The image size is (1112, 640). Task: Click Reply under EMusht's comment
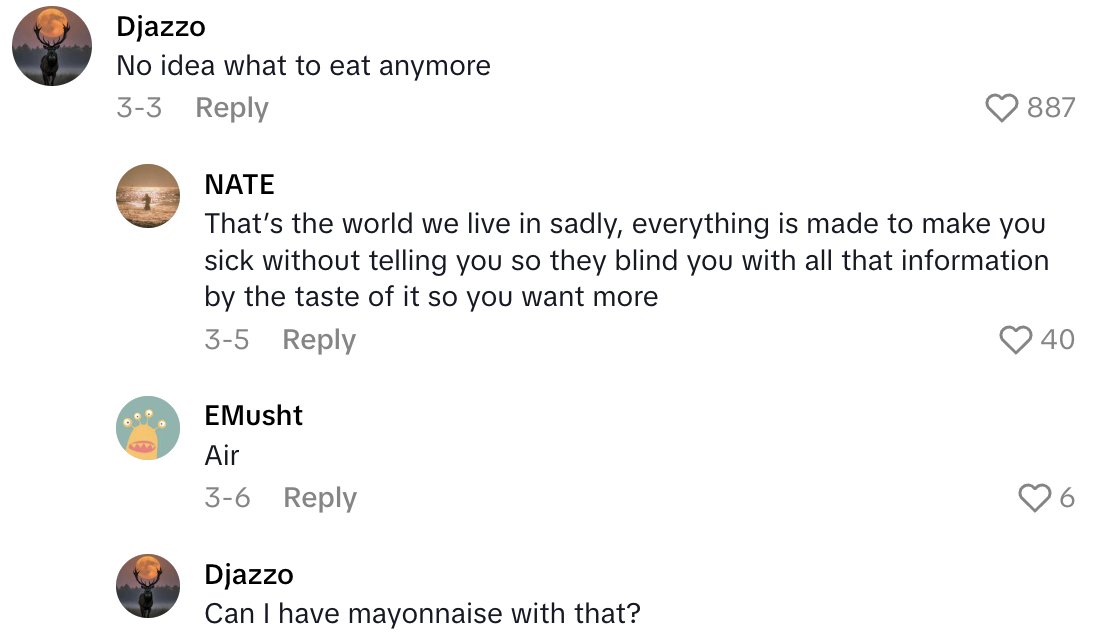pos(319,497)
